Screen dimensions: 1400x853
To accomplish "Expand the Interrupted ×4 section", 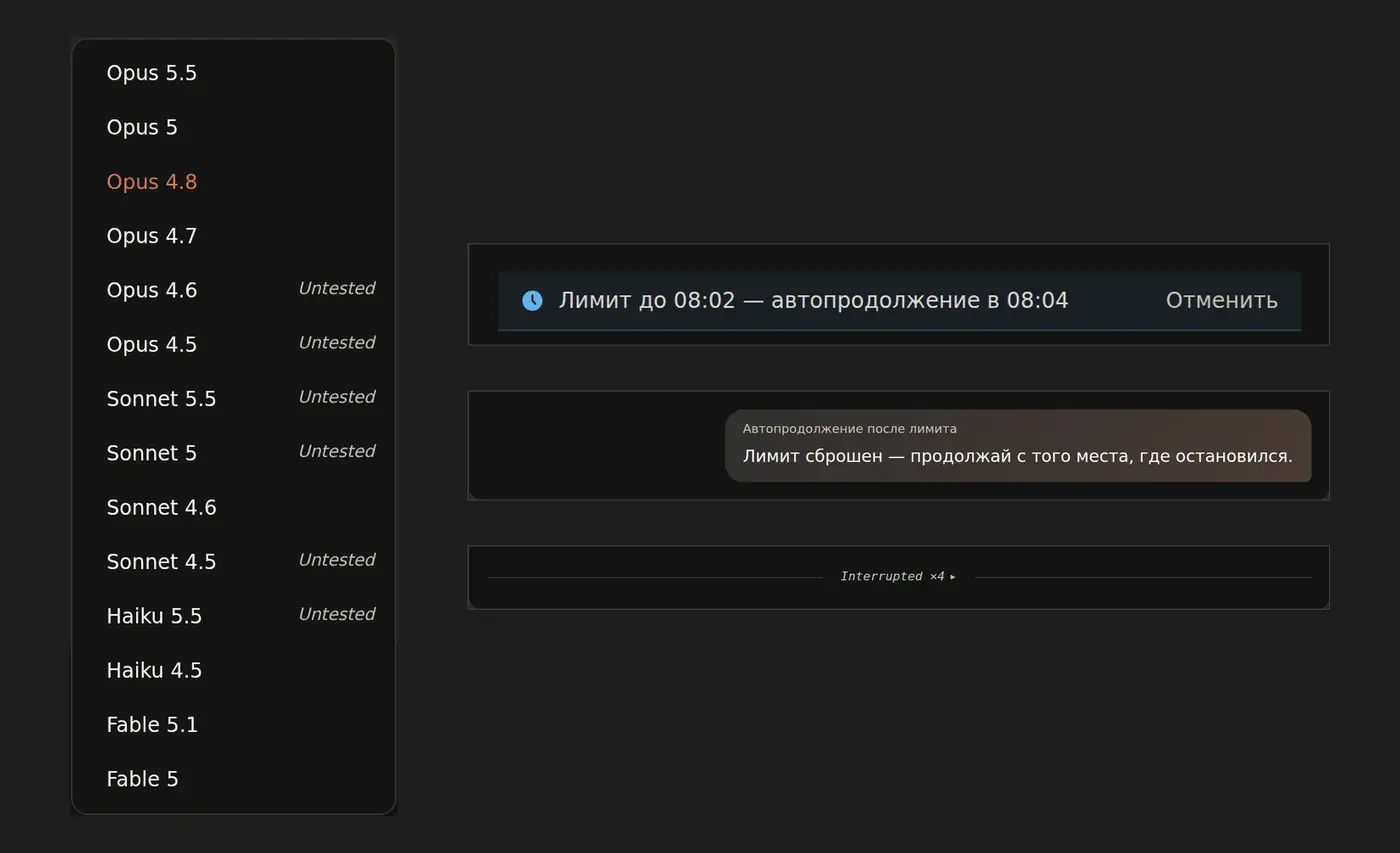I will tap(898, 577).
